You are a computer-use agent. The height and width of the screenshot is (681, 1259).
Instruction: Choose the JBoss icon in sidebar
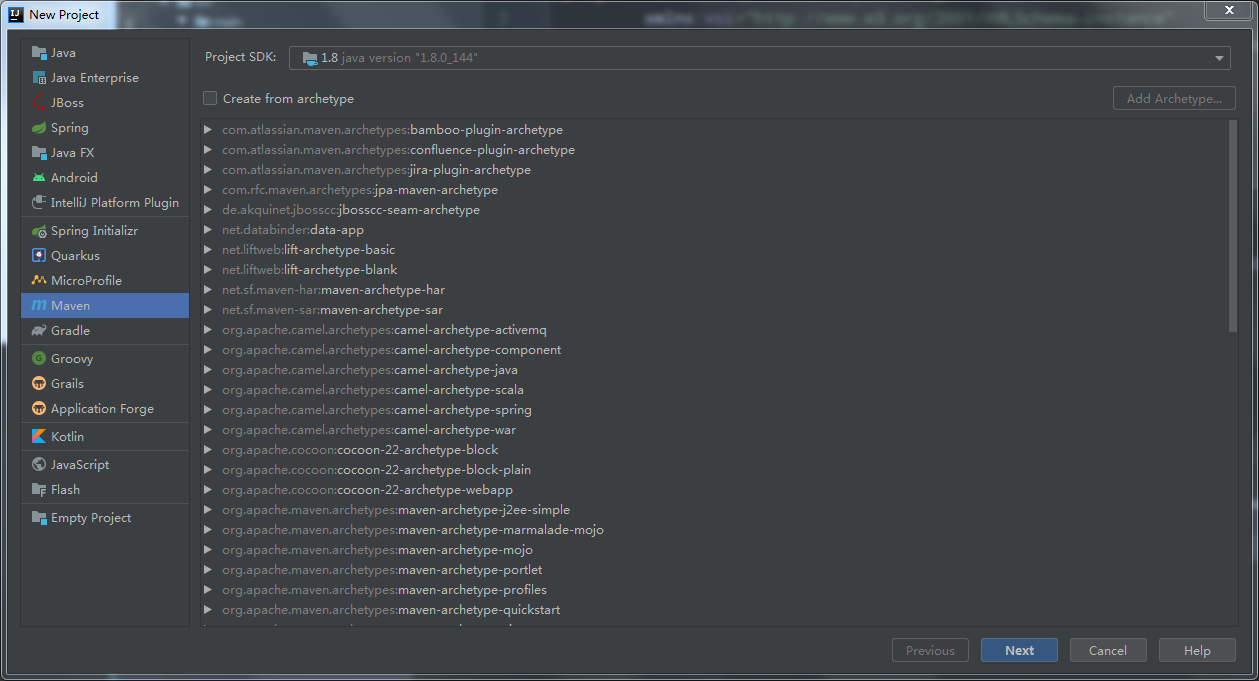point(39,103)
